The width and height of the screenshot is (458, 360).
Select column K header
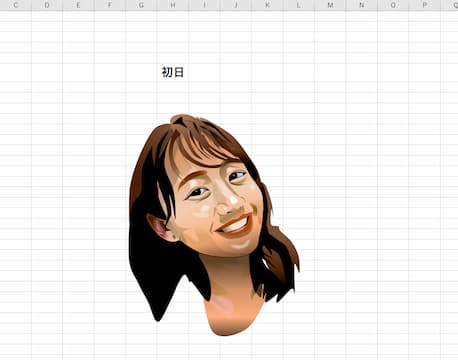[x=267, y=5]
